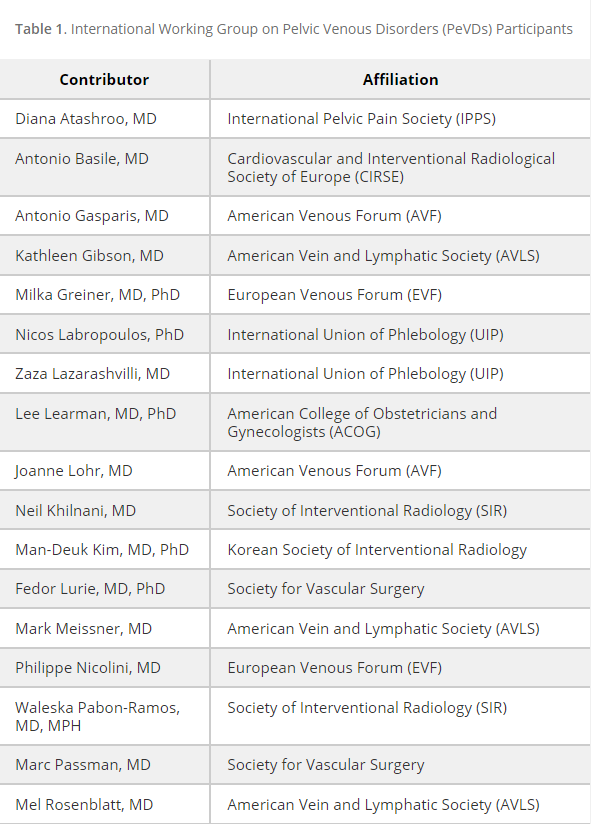This screenshot has width=591, height=824.
Task: Click the ACOG affiliation cell
Action: coord(400,423)
